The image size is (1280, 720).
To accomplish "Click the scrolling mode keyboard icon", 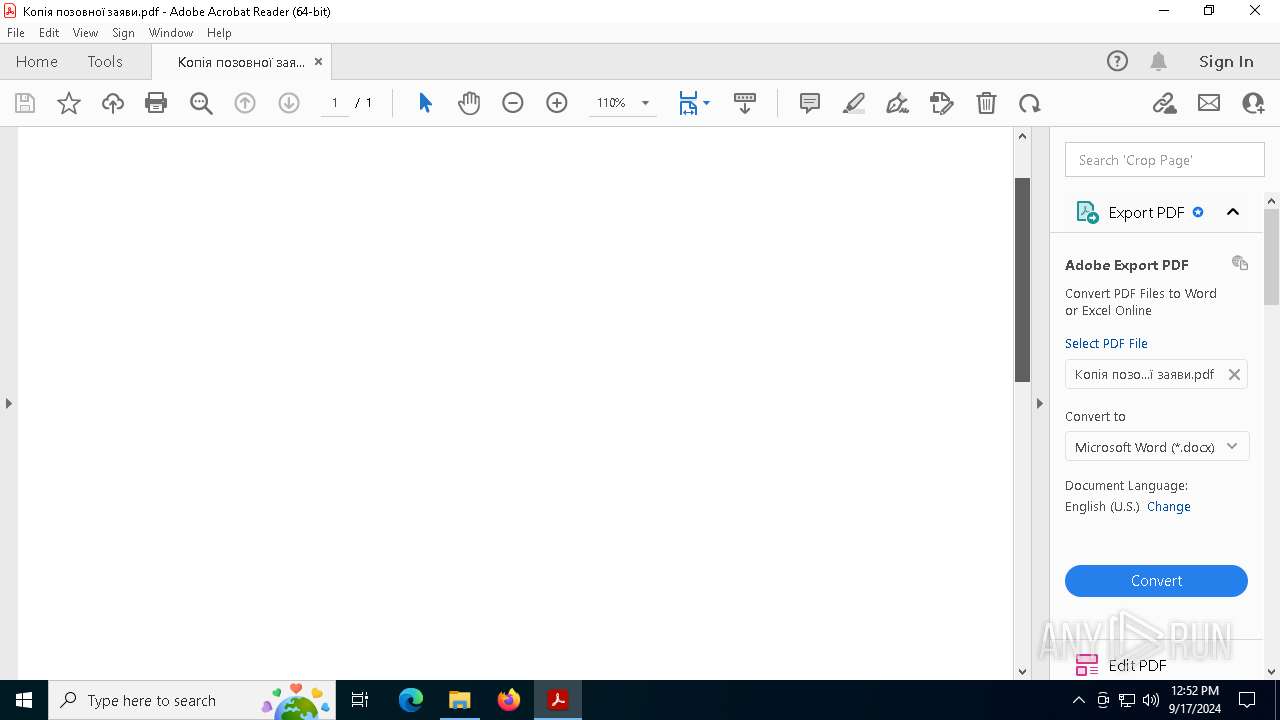I will pyautogui.click(x=745, y=103).
